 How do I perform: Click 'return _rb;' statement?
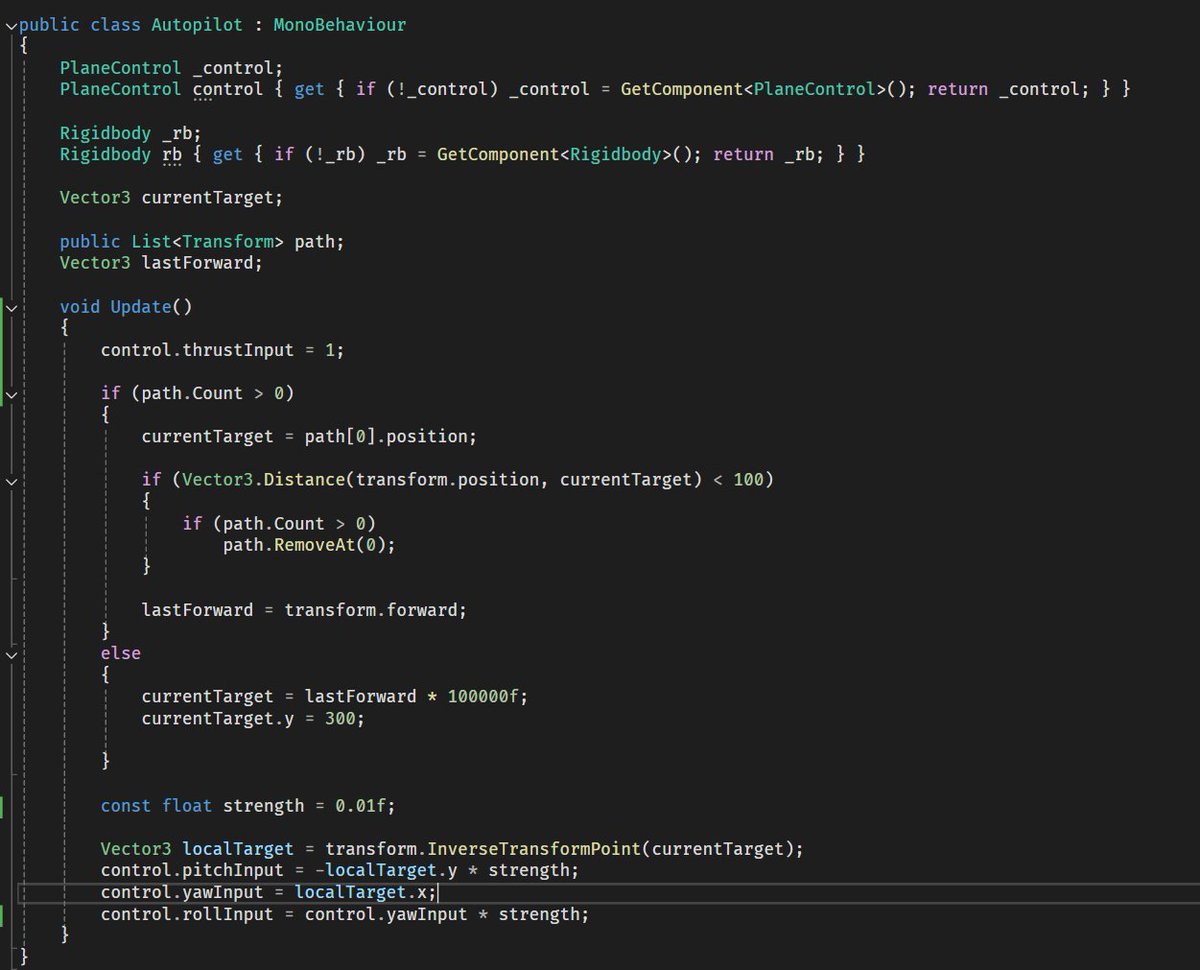(768, 154)
